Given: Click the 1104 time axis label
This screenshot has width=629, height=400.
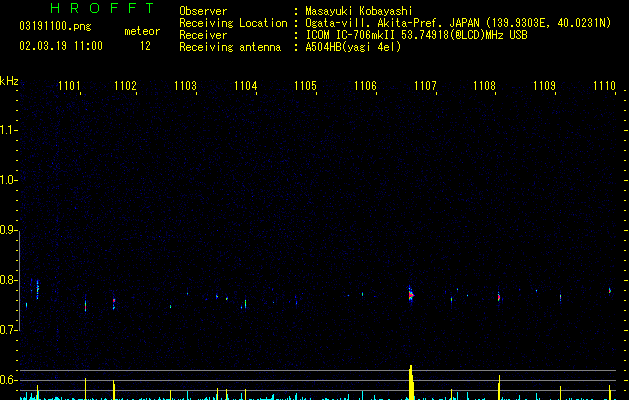Looking at the screenshot, I should pyautogui.click(x=246, y=85).
